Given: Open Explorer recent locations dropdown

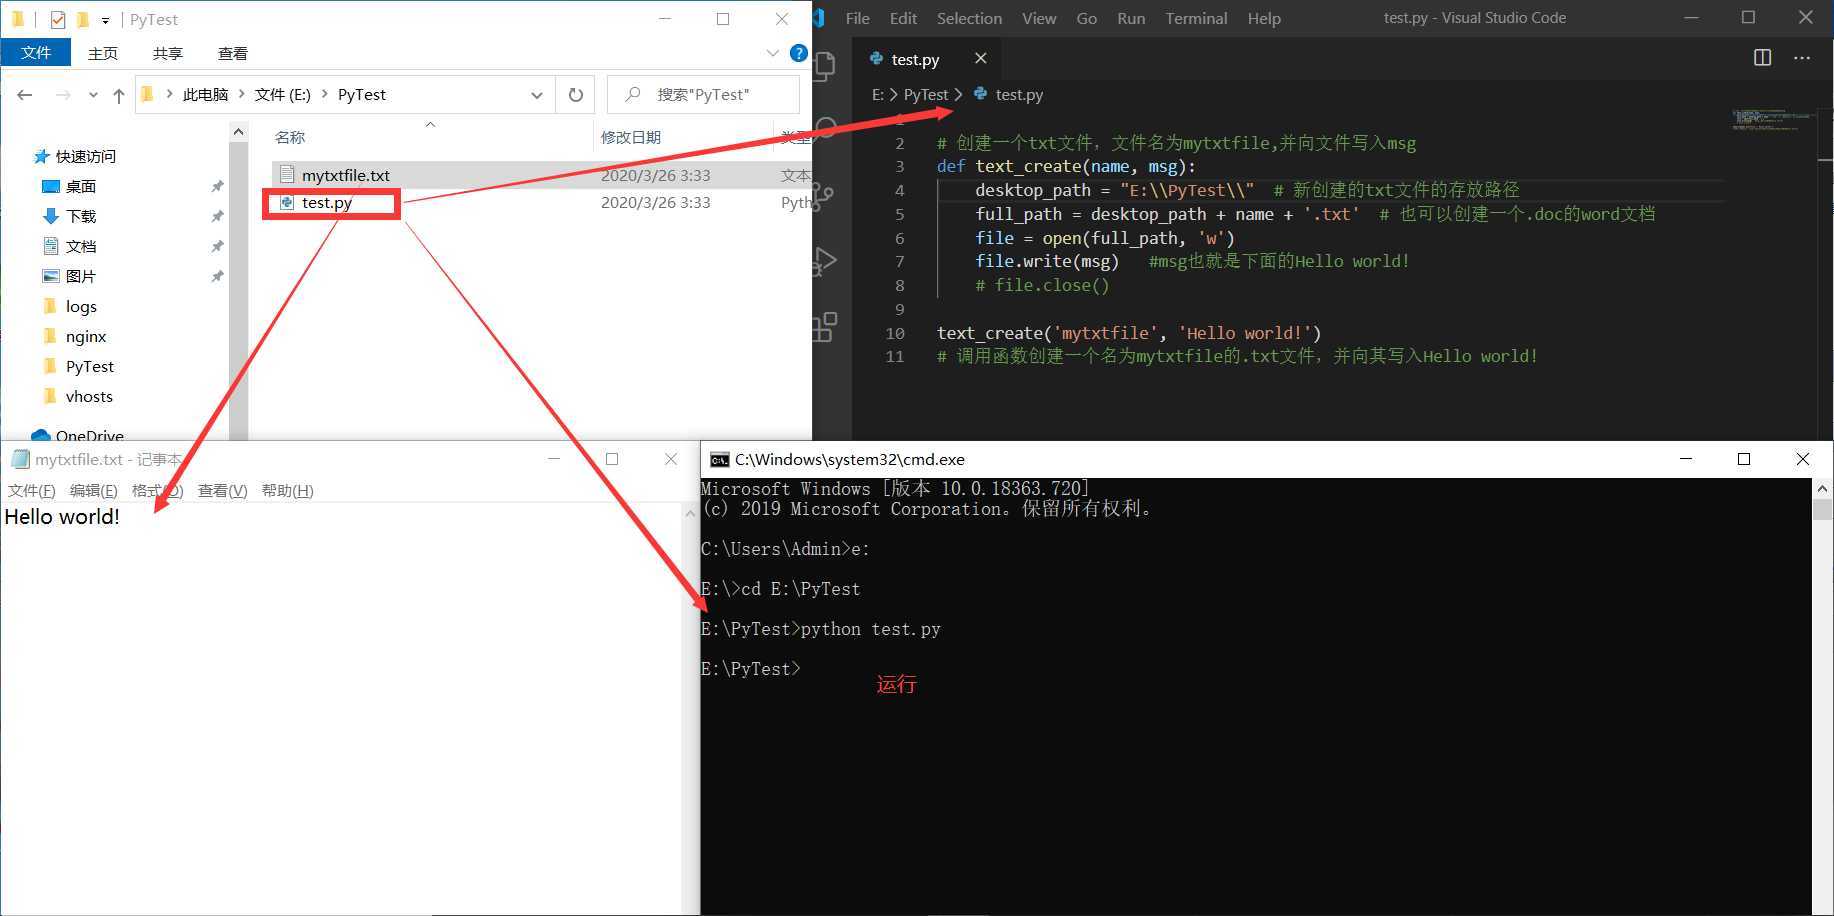Looking at the screenshot, I should pyautogui.click(x=93, y=95).
